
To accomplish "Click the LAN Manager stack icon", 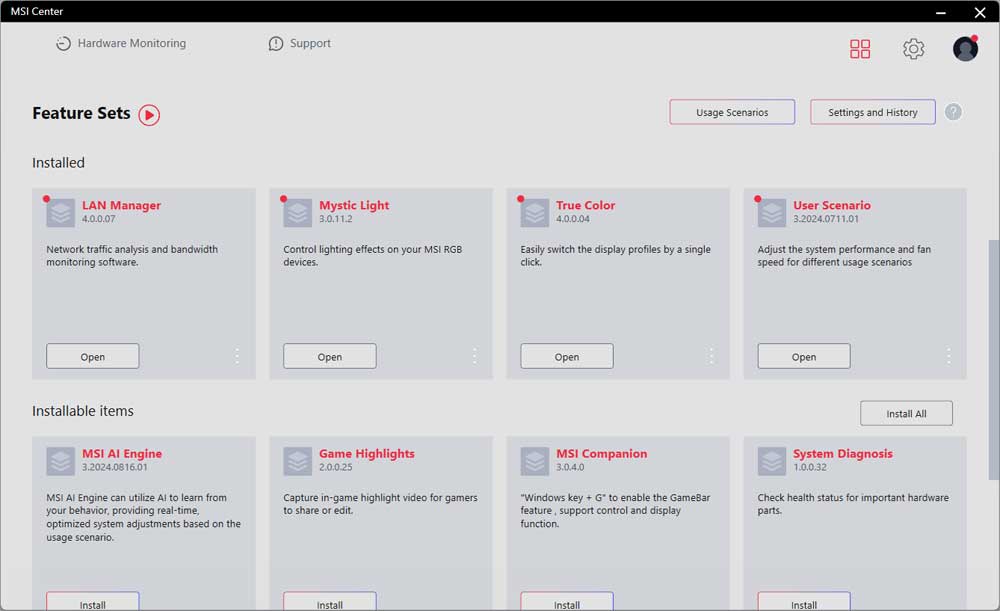I will 61,213.
